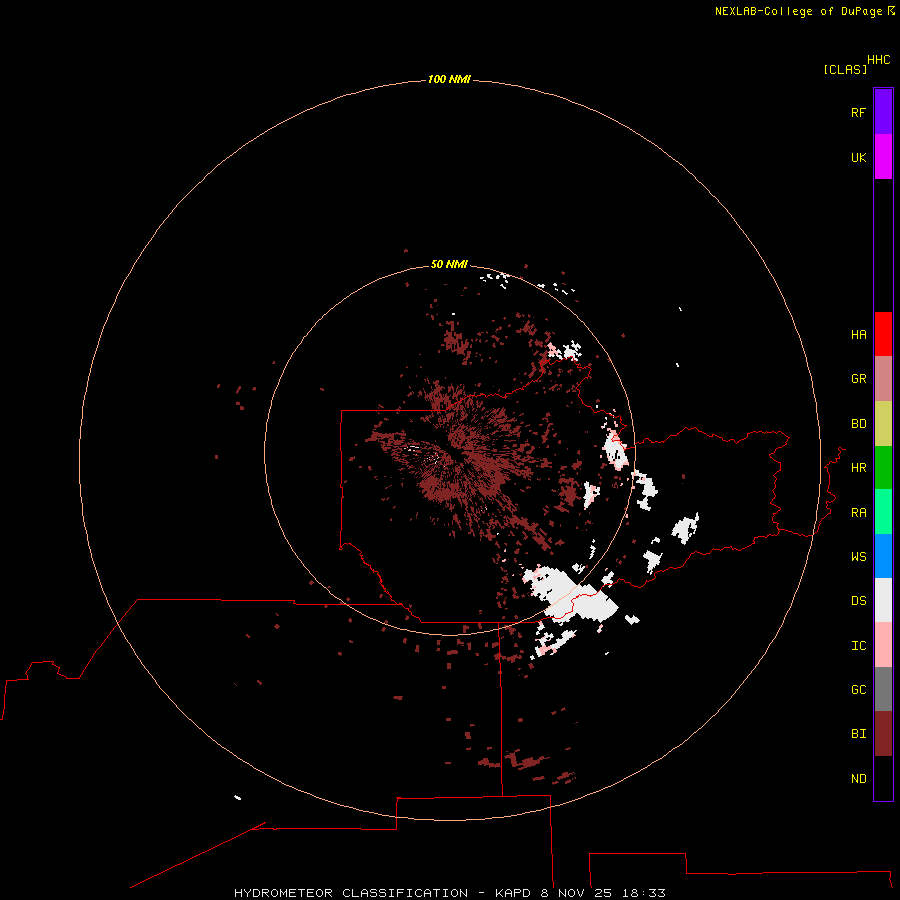The width and height of the screenshot is (900, 900).
Task: Click the HA legend label
Action: click(x=858, y=335)
